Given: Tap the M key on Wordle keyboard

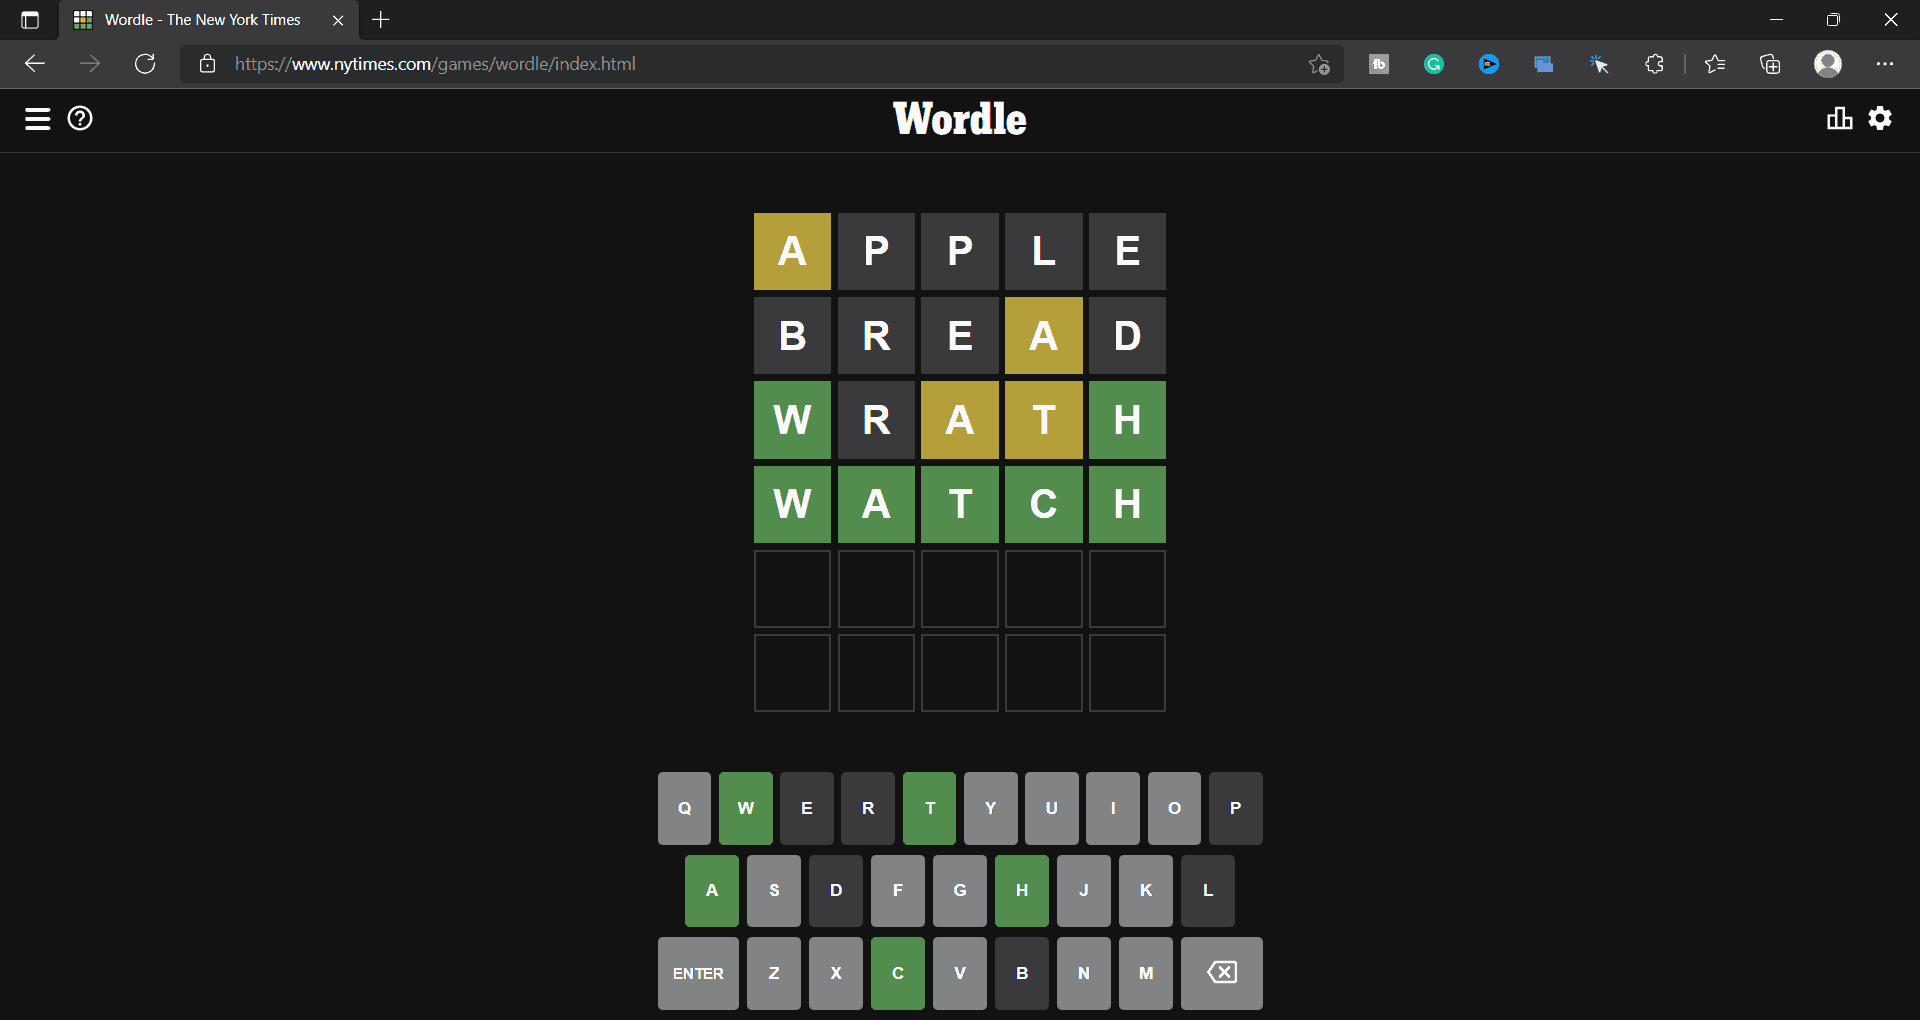Looking at the screenshot, I should click(x=1146, y=973).
